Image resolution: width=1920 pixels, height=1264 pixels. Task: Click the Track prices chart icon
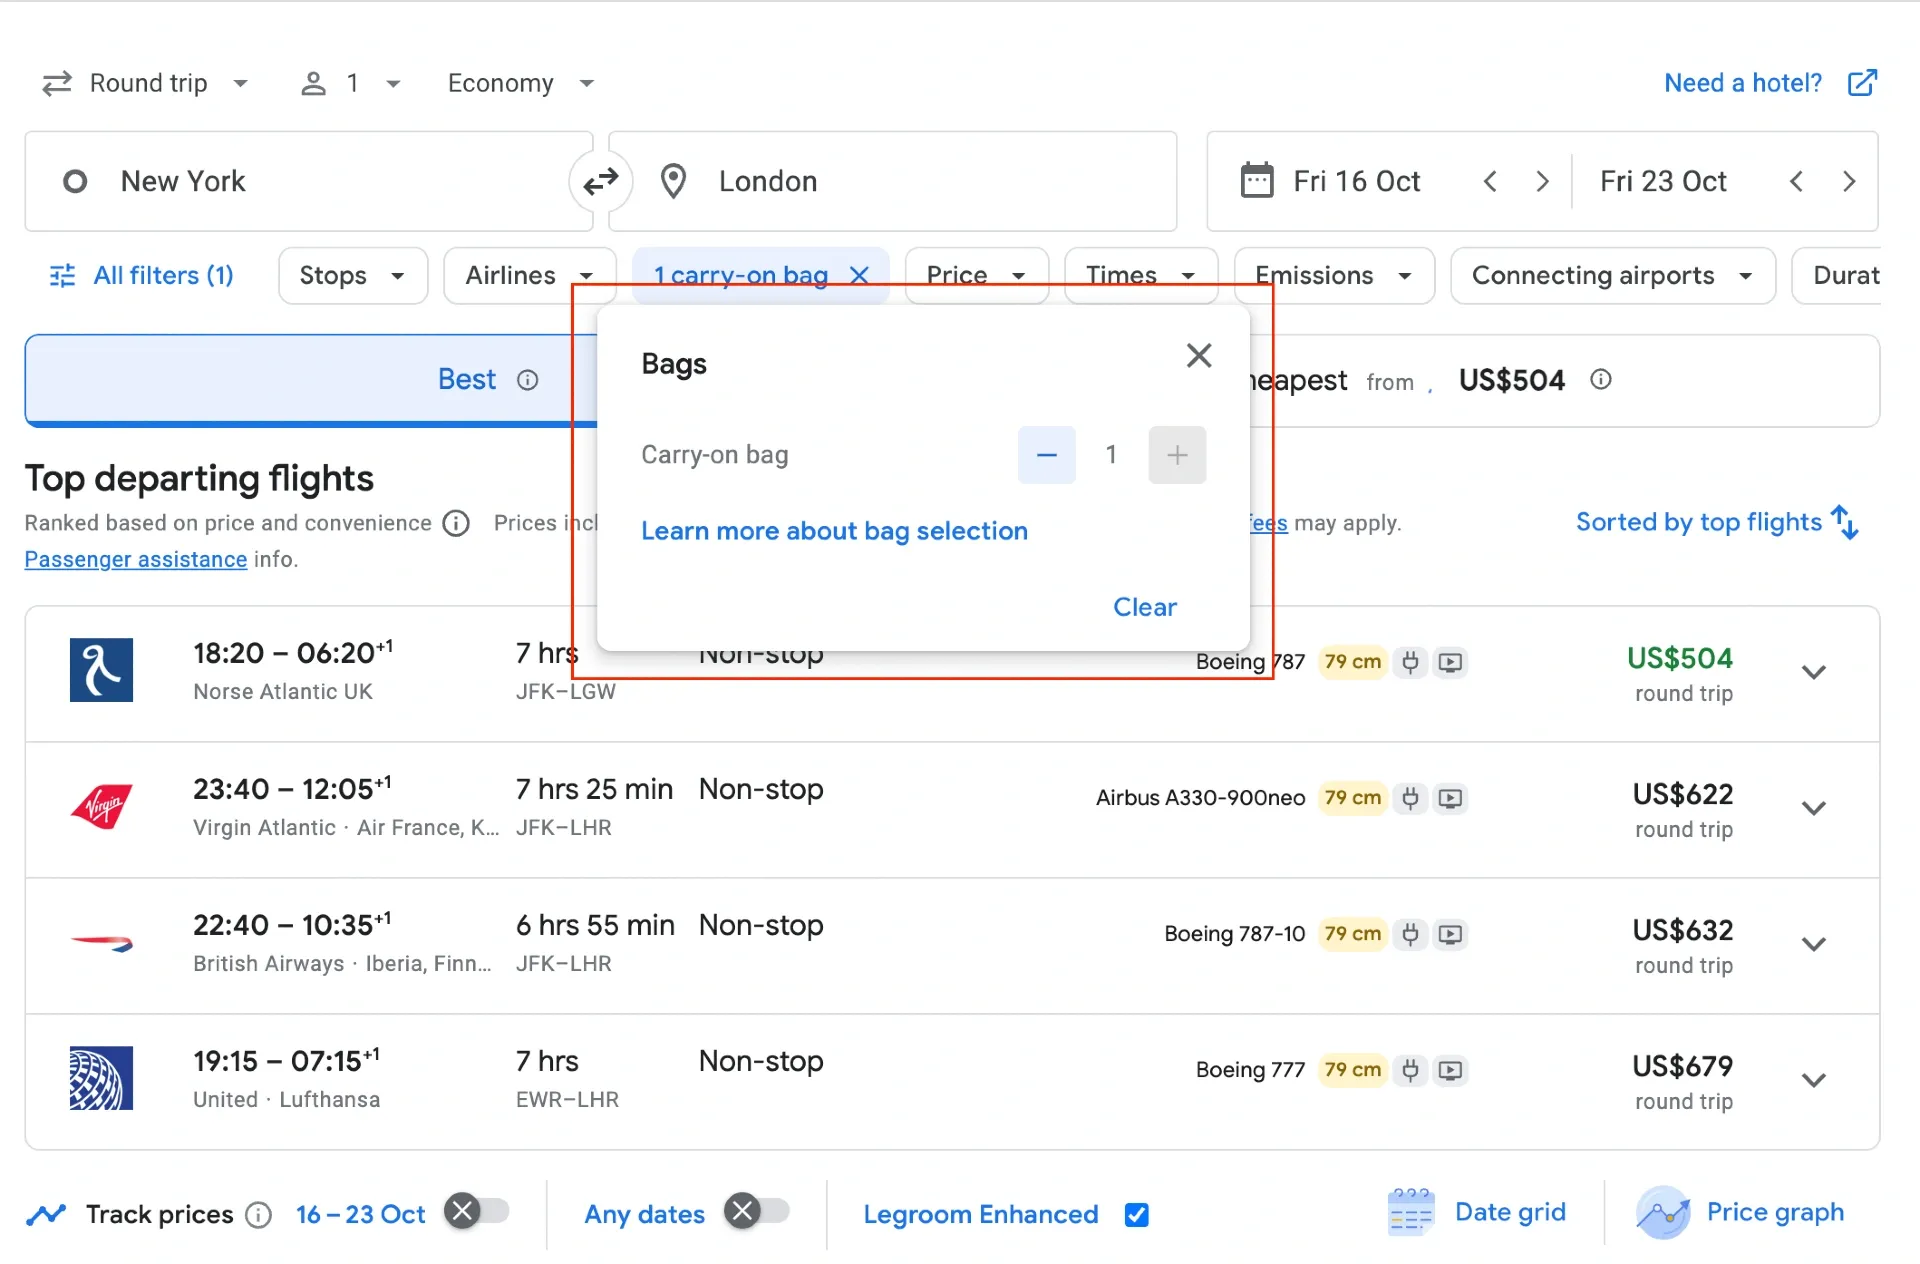point(47,1213)
